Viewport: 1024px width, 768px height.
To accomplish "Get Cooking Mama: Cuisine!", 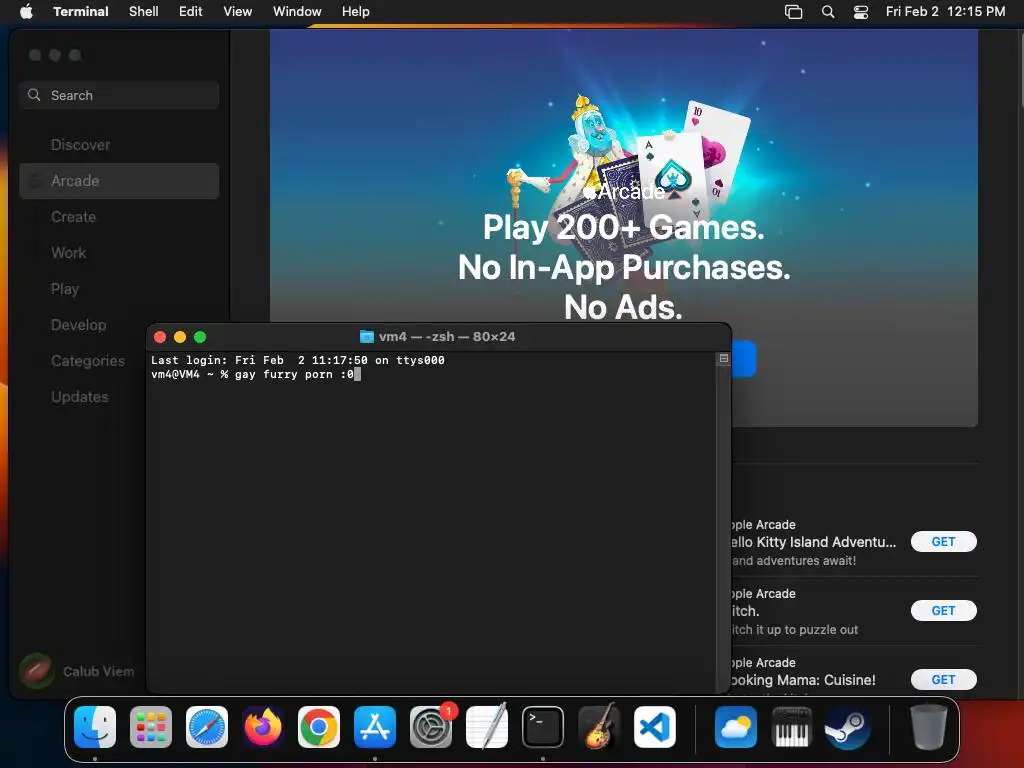I will pyautogui.click(x=944, y=680).
